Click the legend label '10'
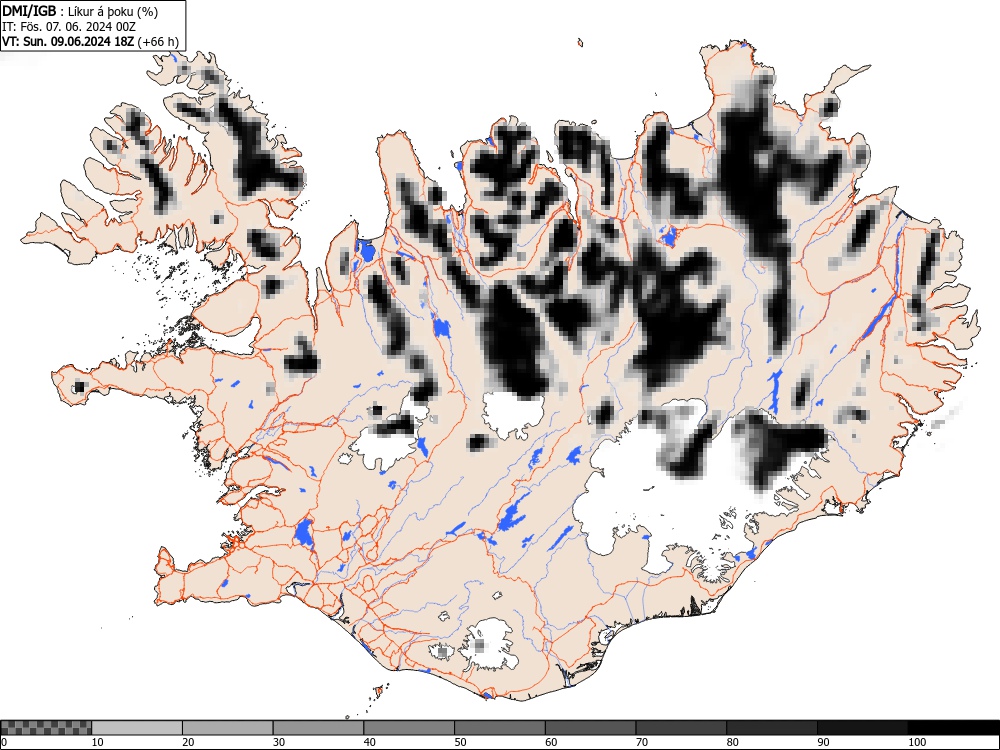1000x750 pixels. pyautogui.click(x=98, y=742)
